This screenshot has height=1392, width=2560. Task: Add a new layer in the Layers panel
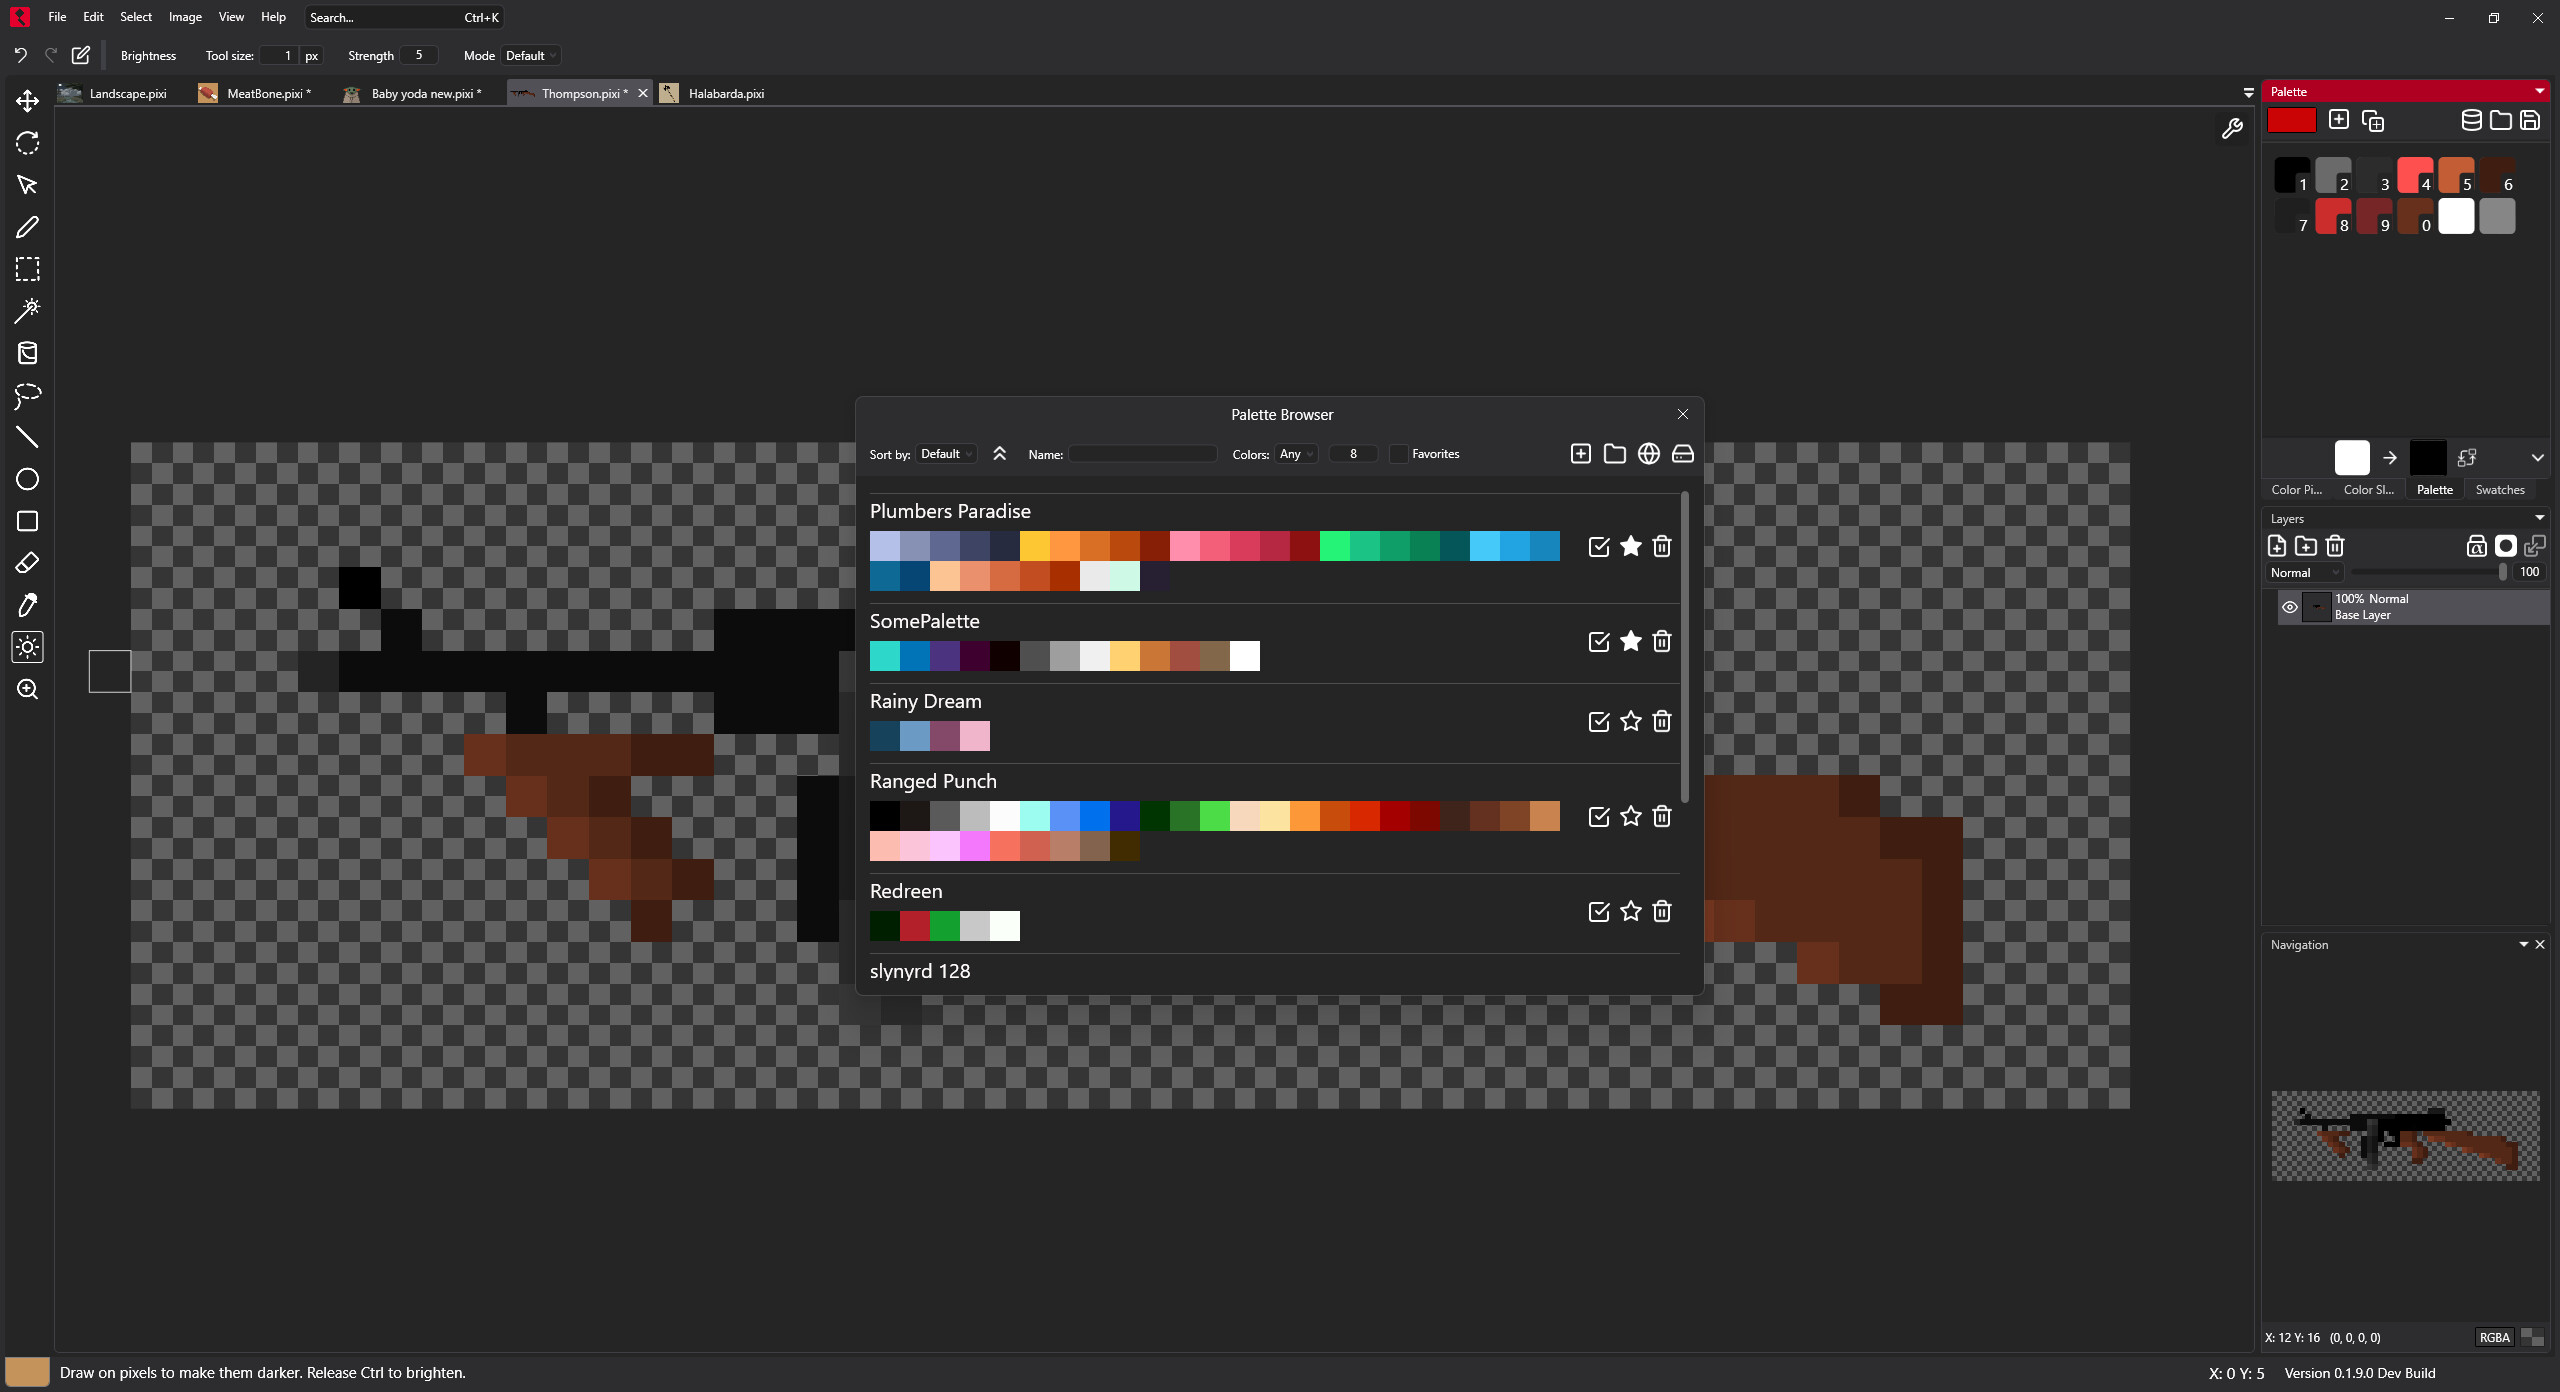(x=2276, y=546)
